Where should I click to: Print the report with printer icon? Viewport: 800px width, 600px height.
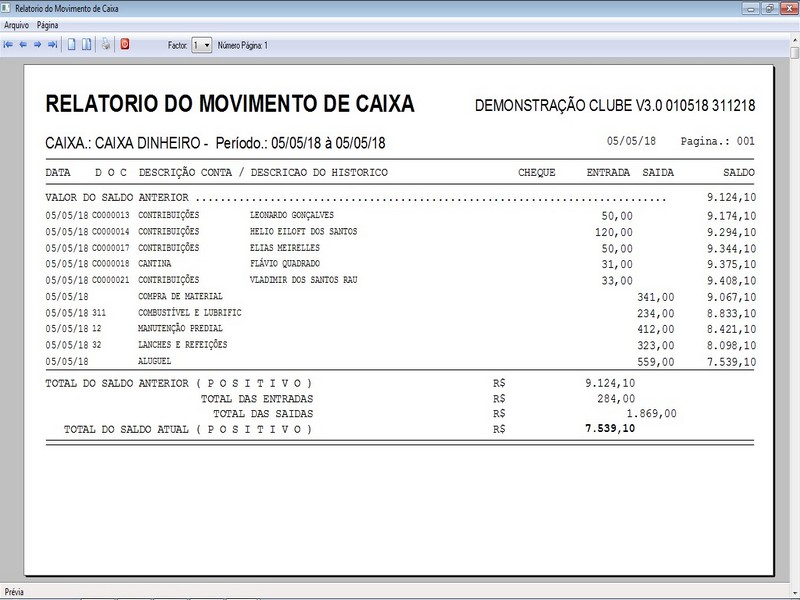point(106,44)
